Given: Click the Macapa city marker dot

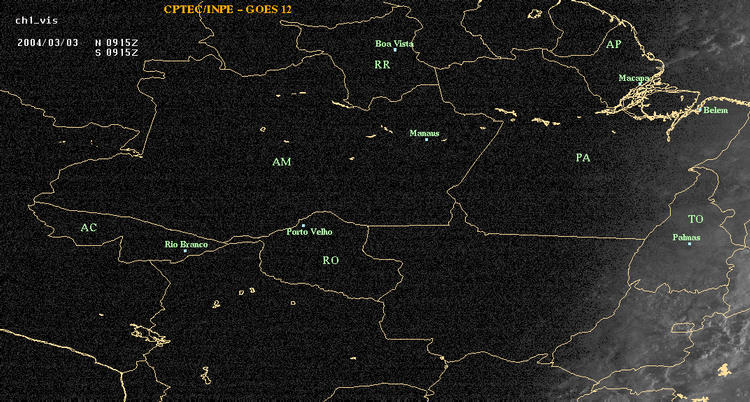Looking at the screenshot, I should [x=640, y=84].
